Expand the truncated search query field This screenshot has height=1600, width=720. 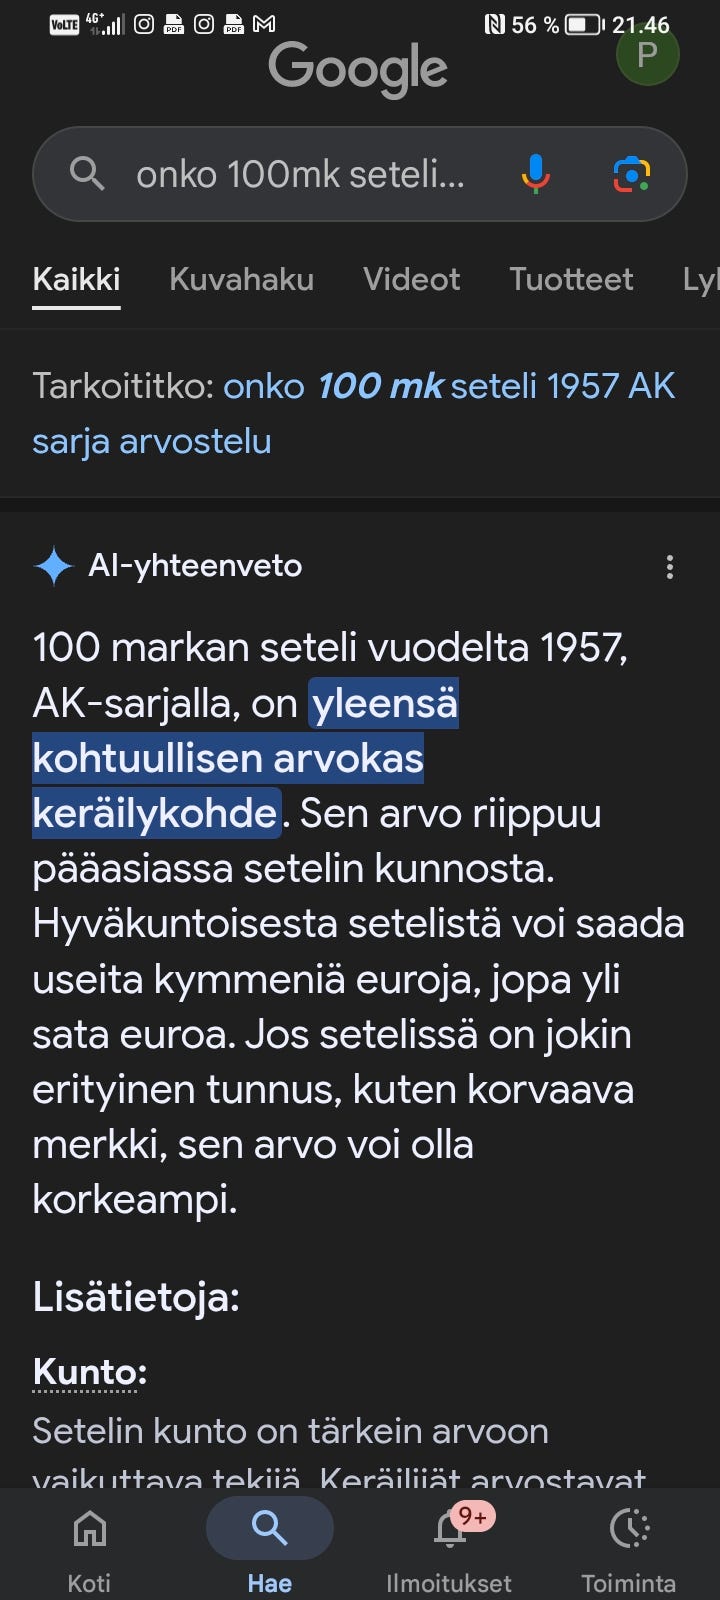(300, 173)
